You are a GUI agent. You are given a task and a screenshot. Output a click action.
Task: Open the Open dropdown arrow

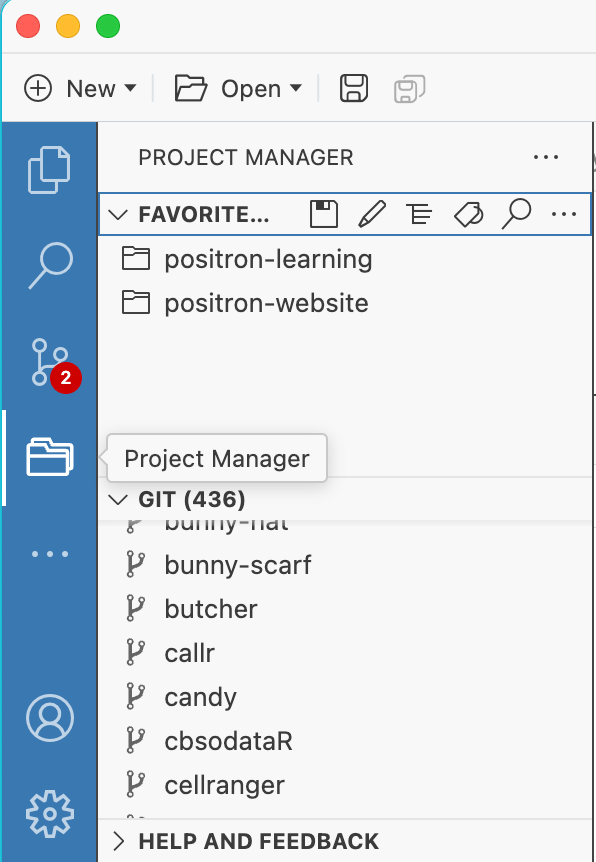coord(295,88)
